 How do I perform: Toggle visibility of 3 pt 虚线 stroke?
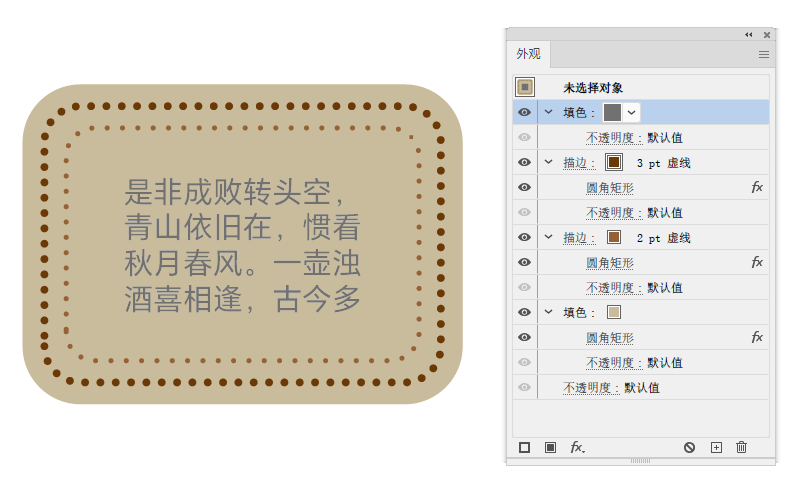click(x=525, y=162)
